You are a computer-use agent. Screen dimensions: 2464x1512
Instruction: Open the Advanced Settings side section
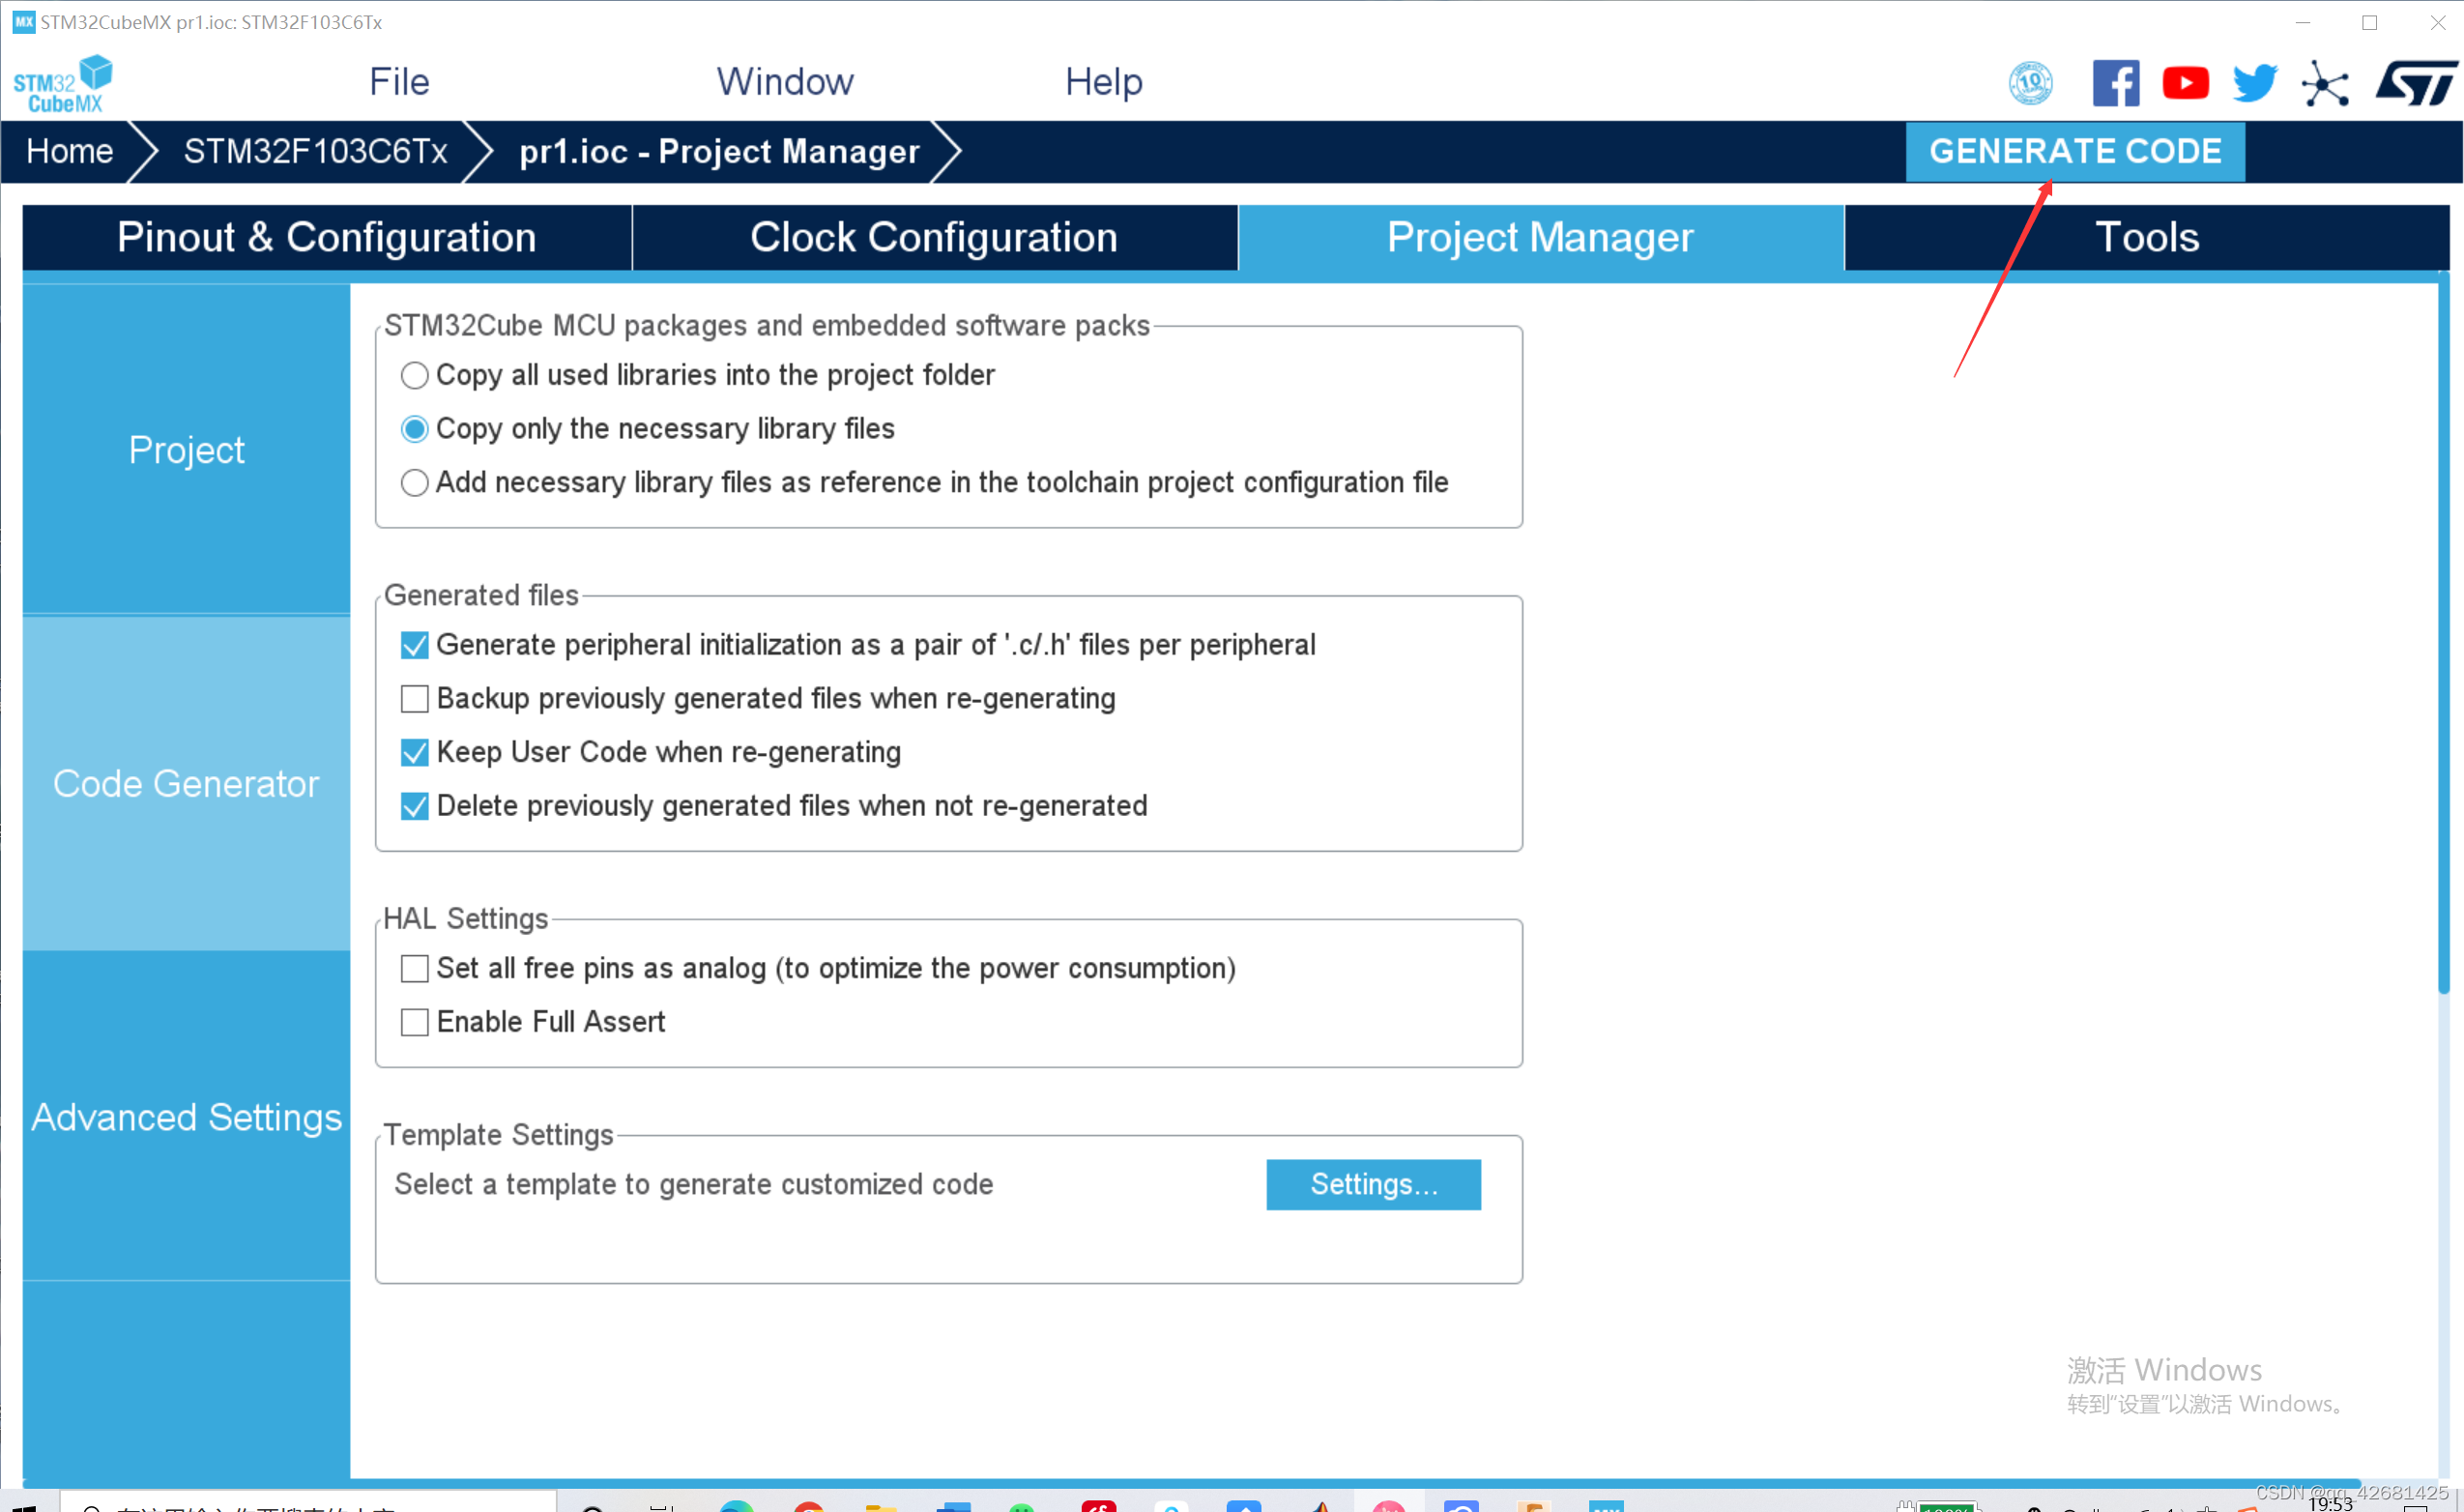point(186,1117)
